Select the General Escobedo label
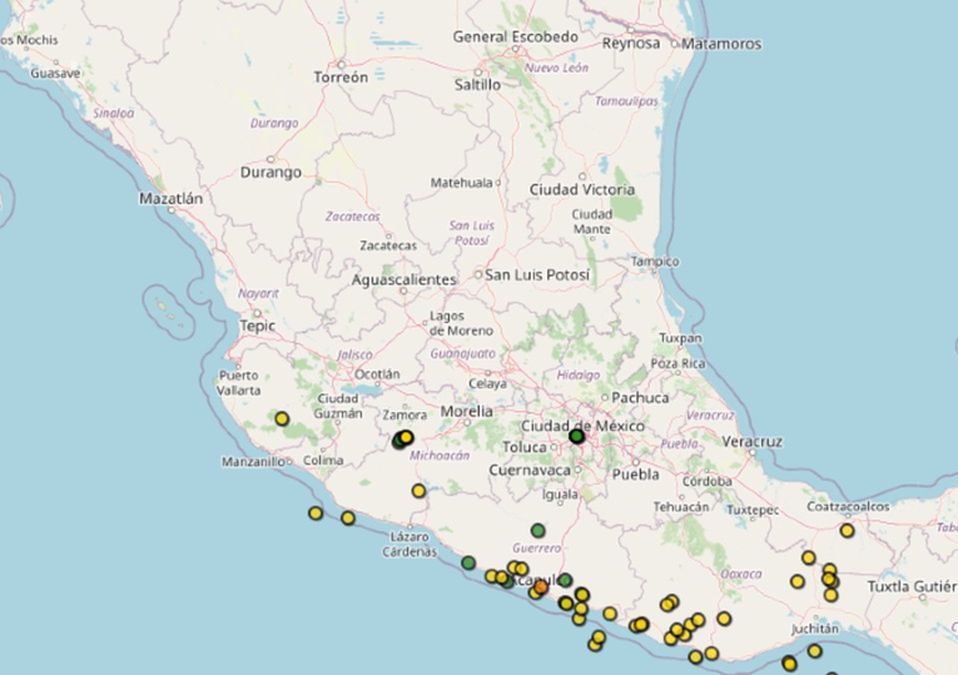This screenshot has height=675, width=958. coord(515,37)
